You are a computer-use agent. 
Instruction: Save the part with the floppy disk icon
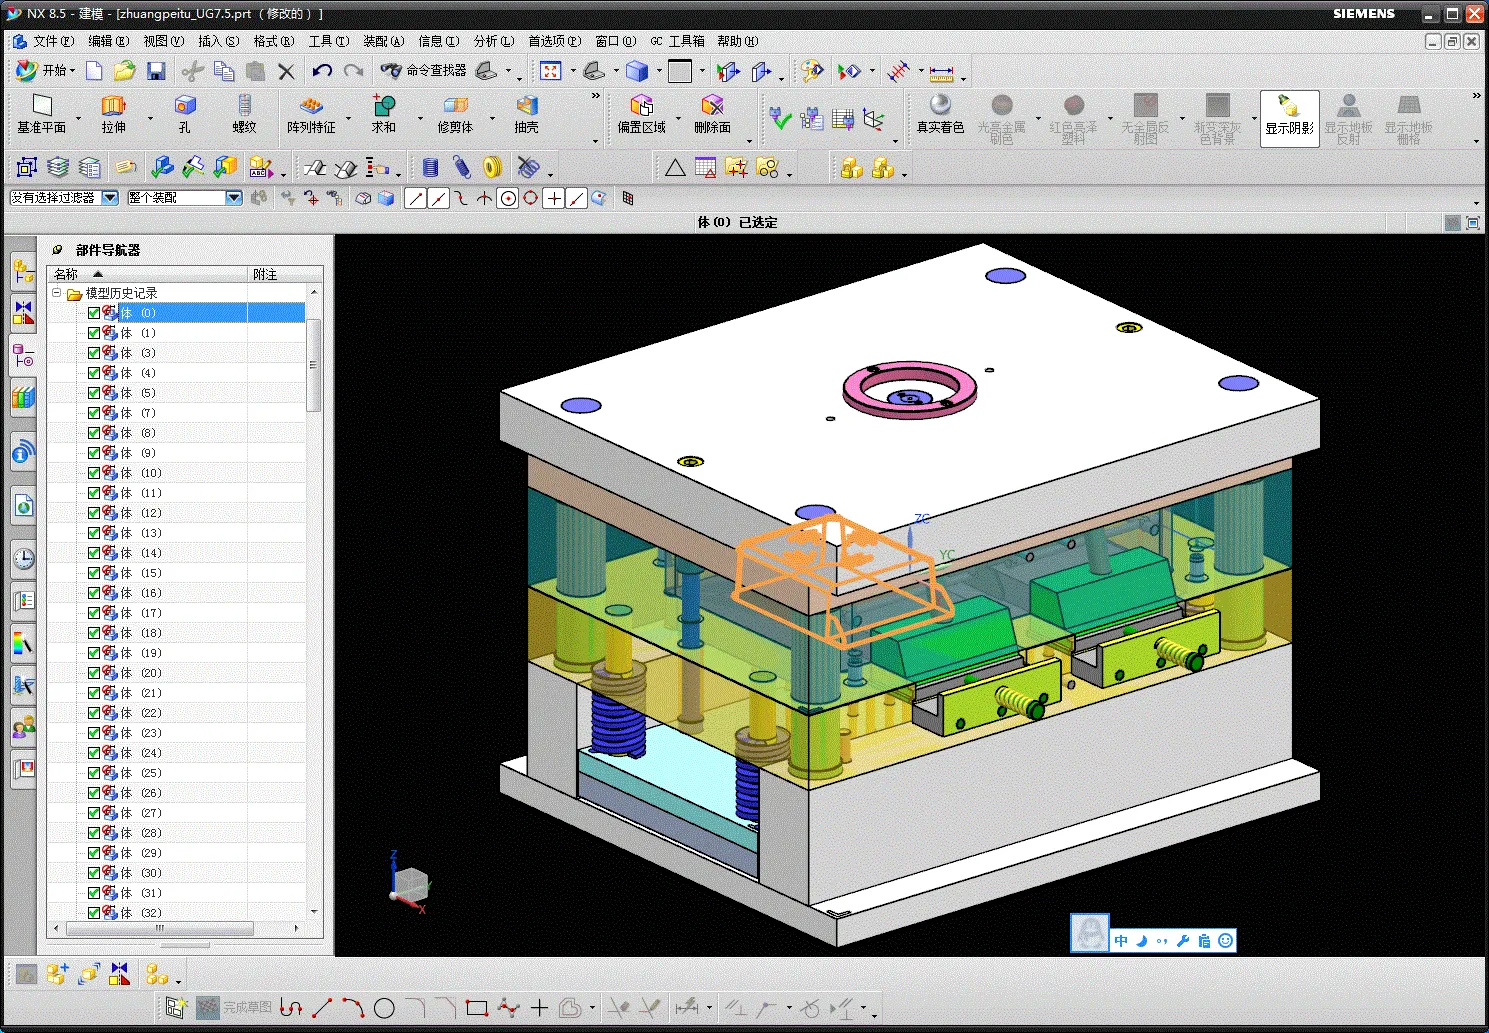156,71
